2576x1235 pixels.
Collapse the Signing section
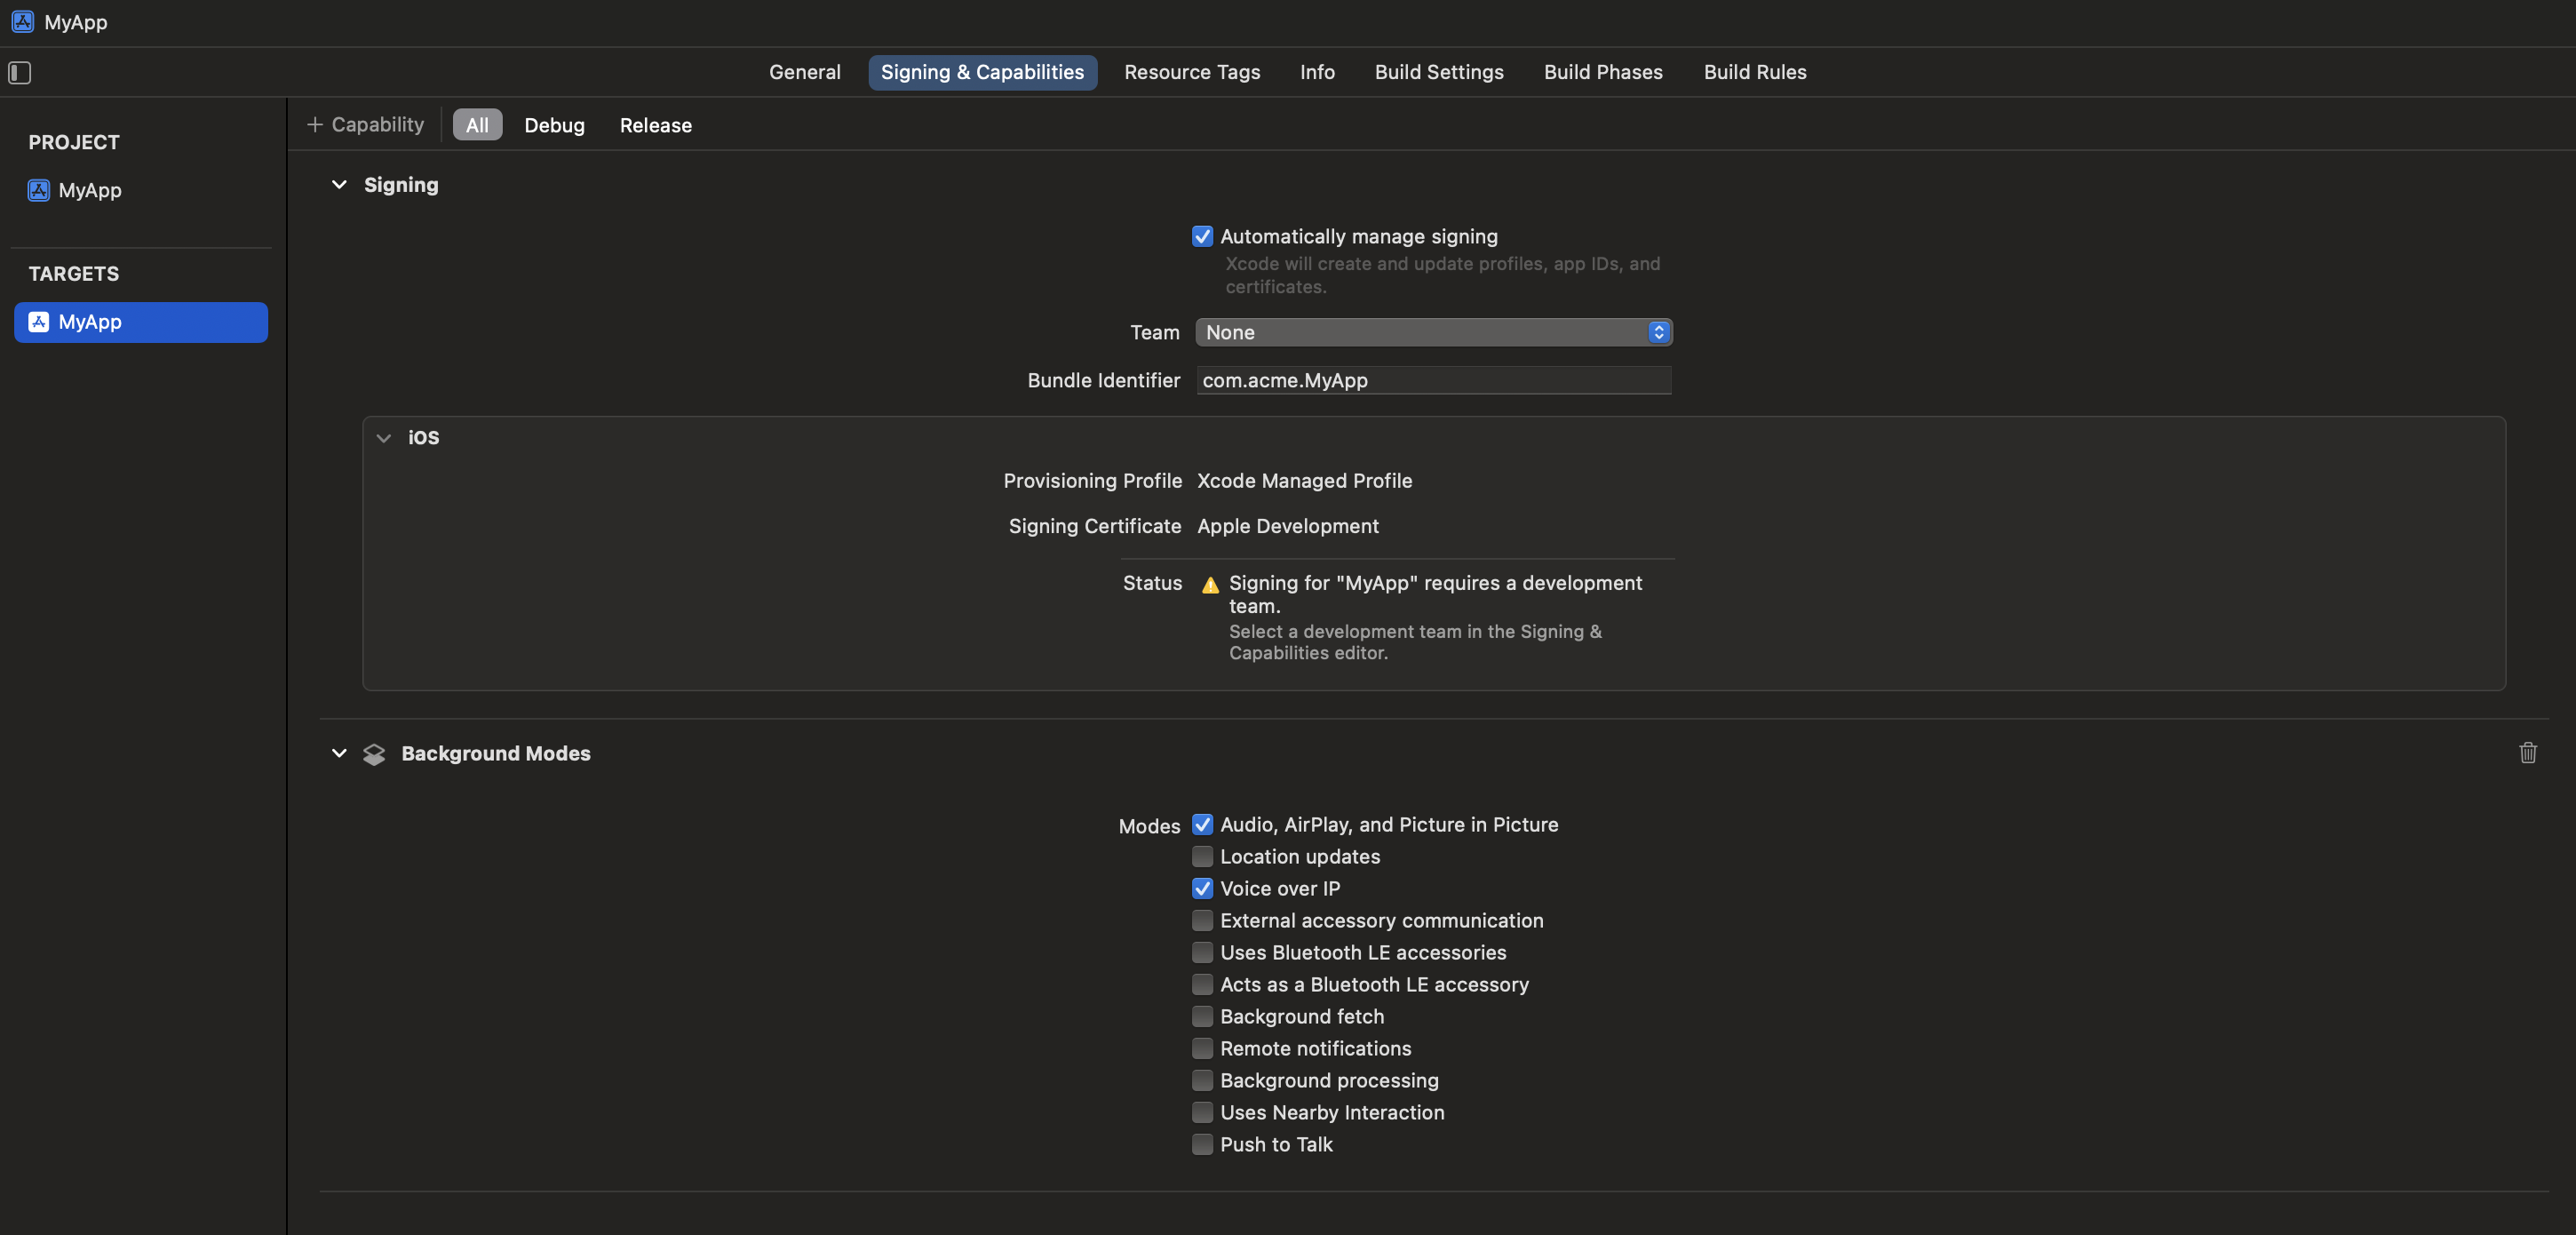(x=339, y=185)
